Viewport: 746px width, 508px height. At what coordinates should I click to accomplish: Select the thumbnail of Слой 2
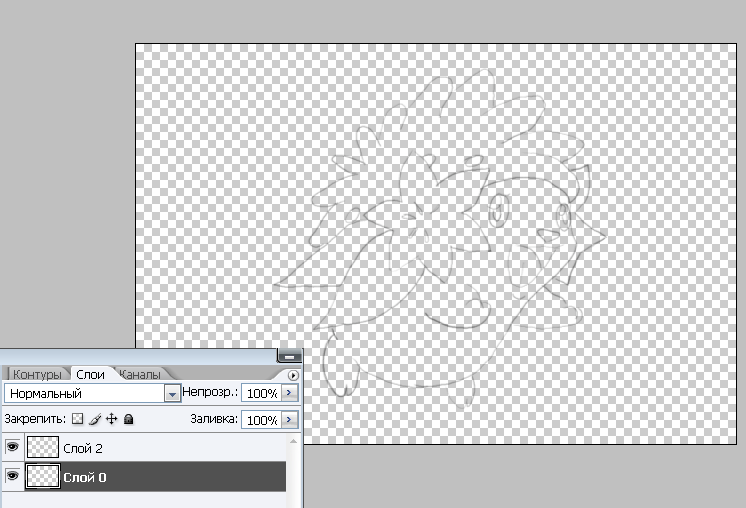click(x=42, y=447)
